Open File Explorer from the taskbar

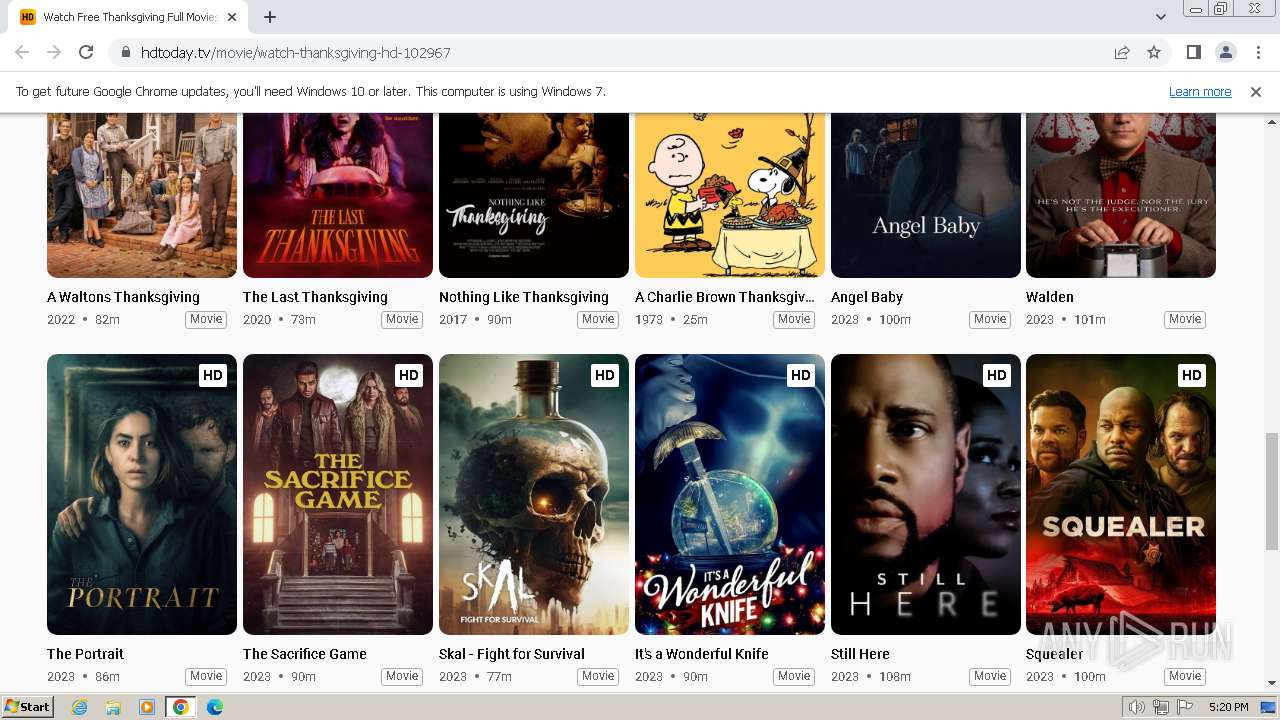(x=113, y=707)
